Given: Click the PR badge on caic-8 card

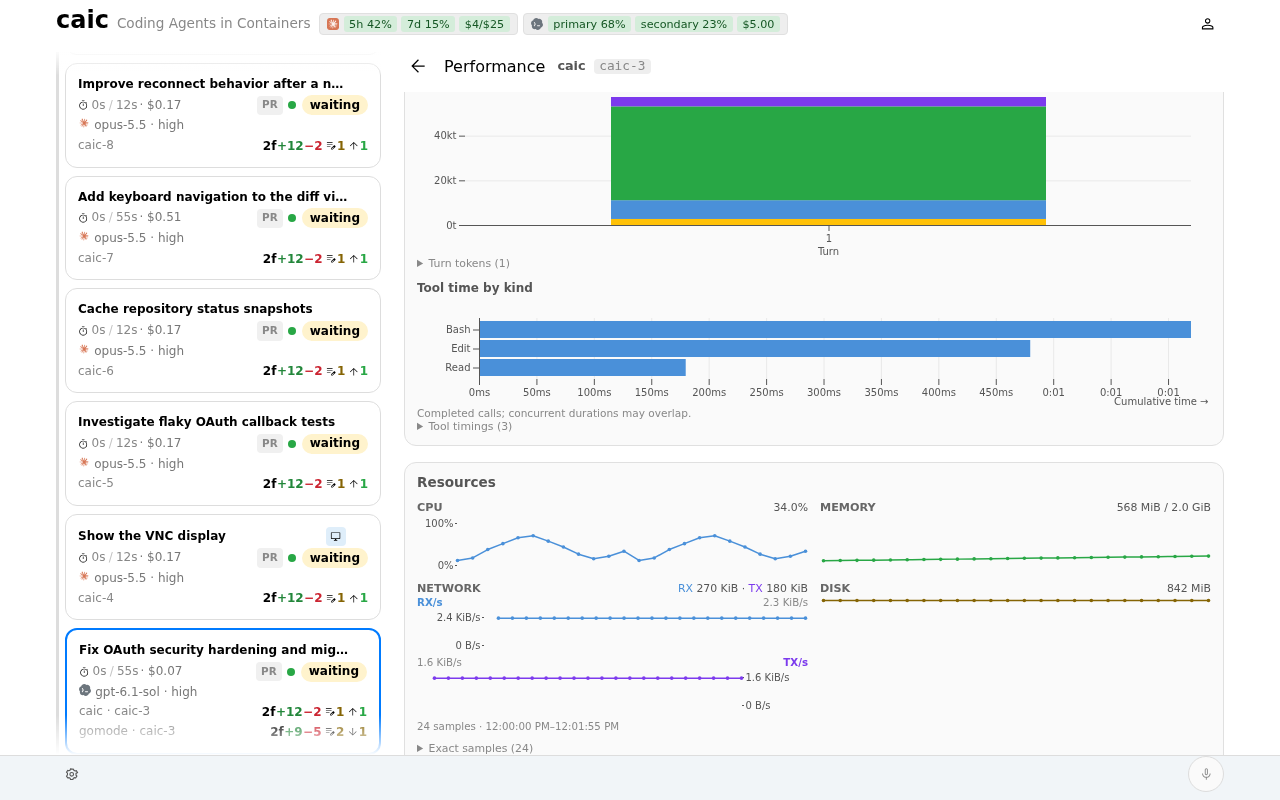Looking at the screenshot, I should (270, 105).
